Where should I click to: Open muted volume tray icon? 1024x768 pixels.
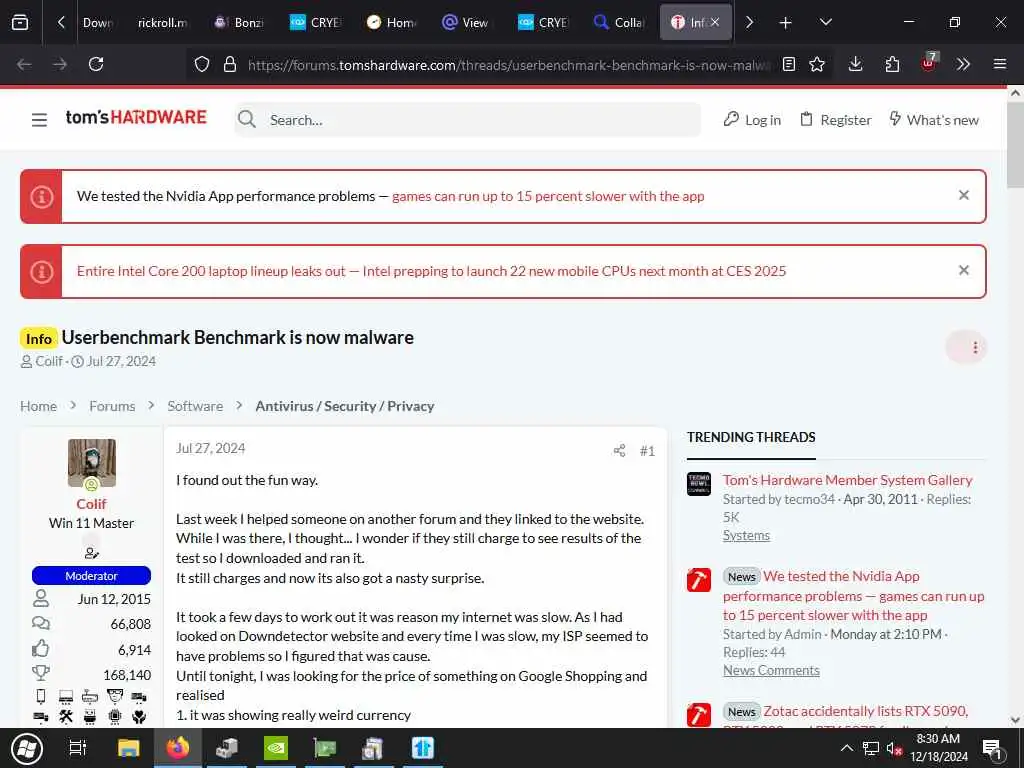pyautogui.click(x=894, y=748)
